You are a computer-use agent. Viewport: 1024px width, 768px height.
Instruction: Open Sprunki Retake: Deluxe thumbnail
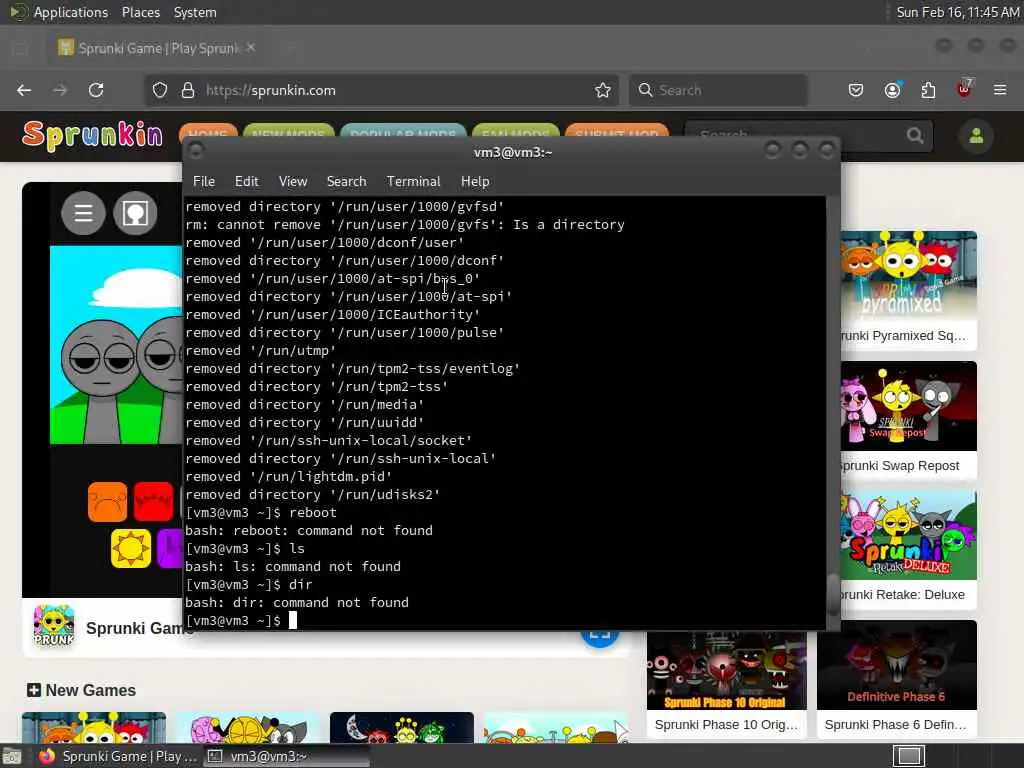909,535
